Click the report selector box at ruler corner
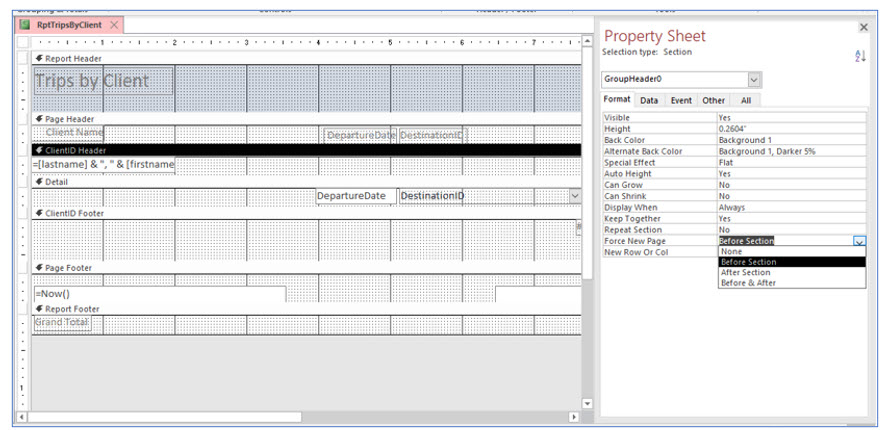This screenshot has width=890, height=430. click(x=22, y=42)
